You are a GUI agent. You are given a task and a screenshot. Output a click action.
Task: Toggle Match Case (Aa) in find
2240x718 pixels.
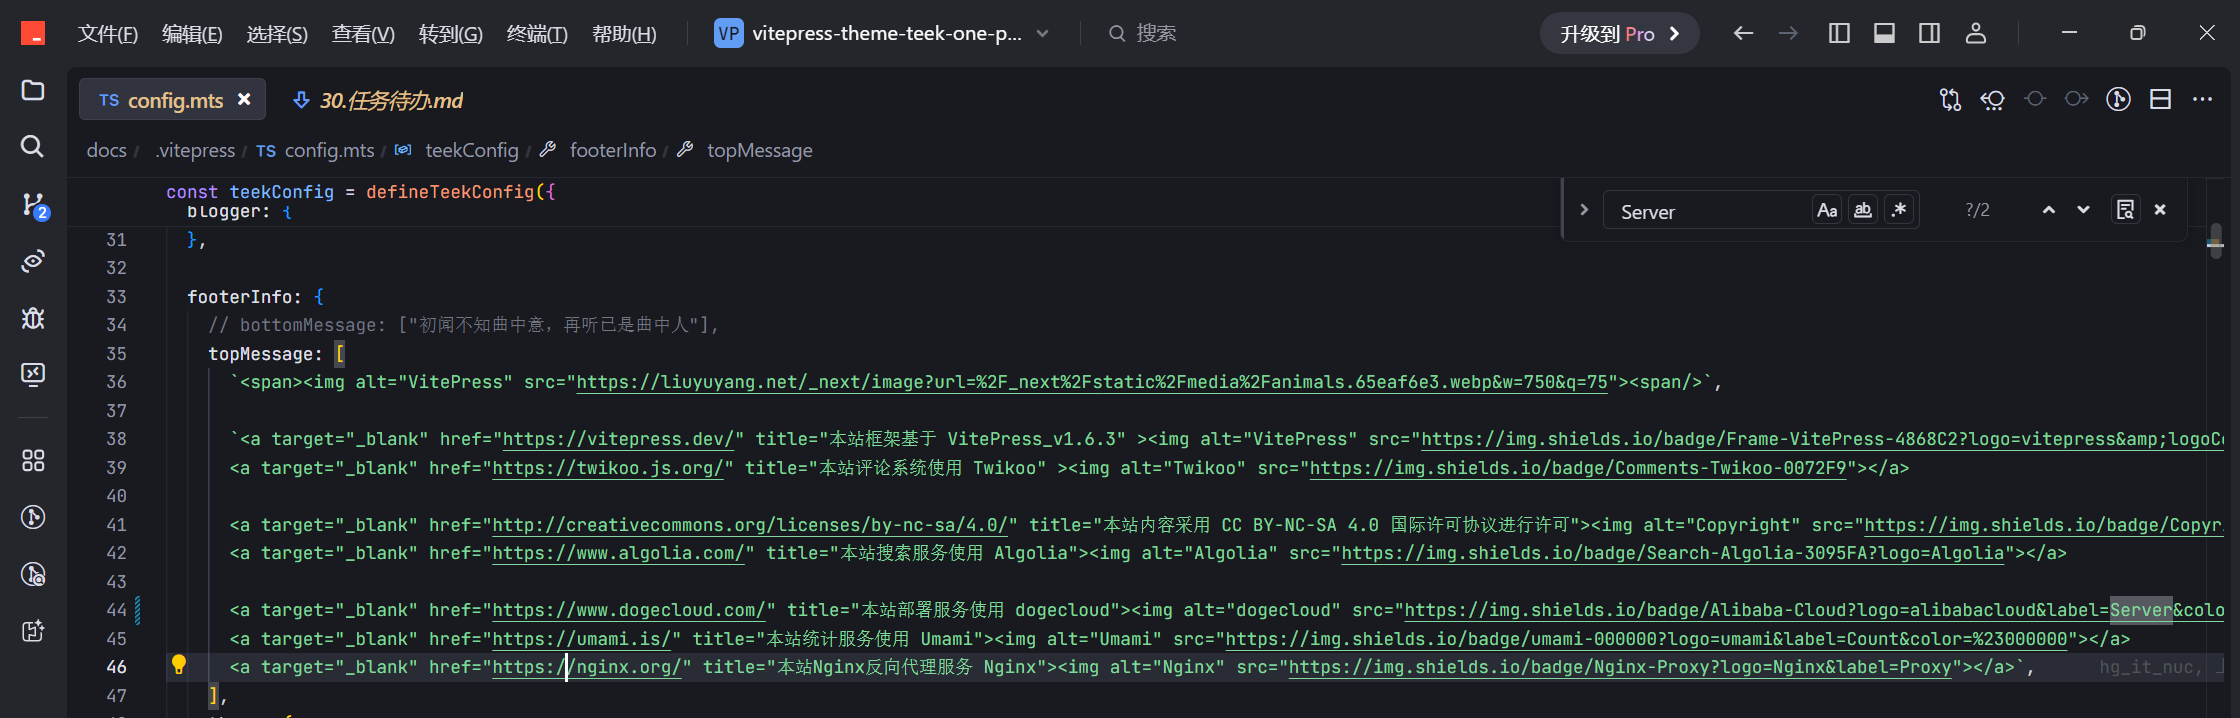coord(1827,210)
